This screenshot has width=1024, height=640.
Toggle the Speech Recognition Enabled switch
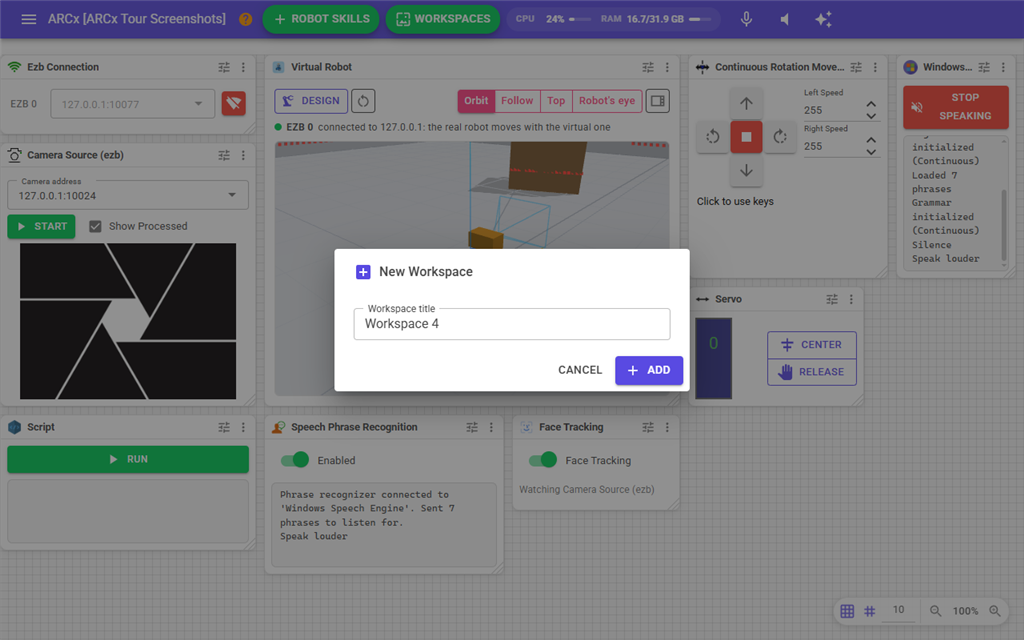click(x=295, y=460)
